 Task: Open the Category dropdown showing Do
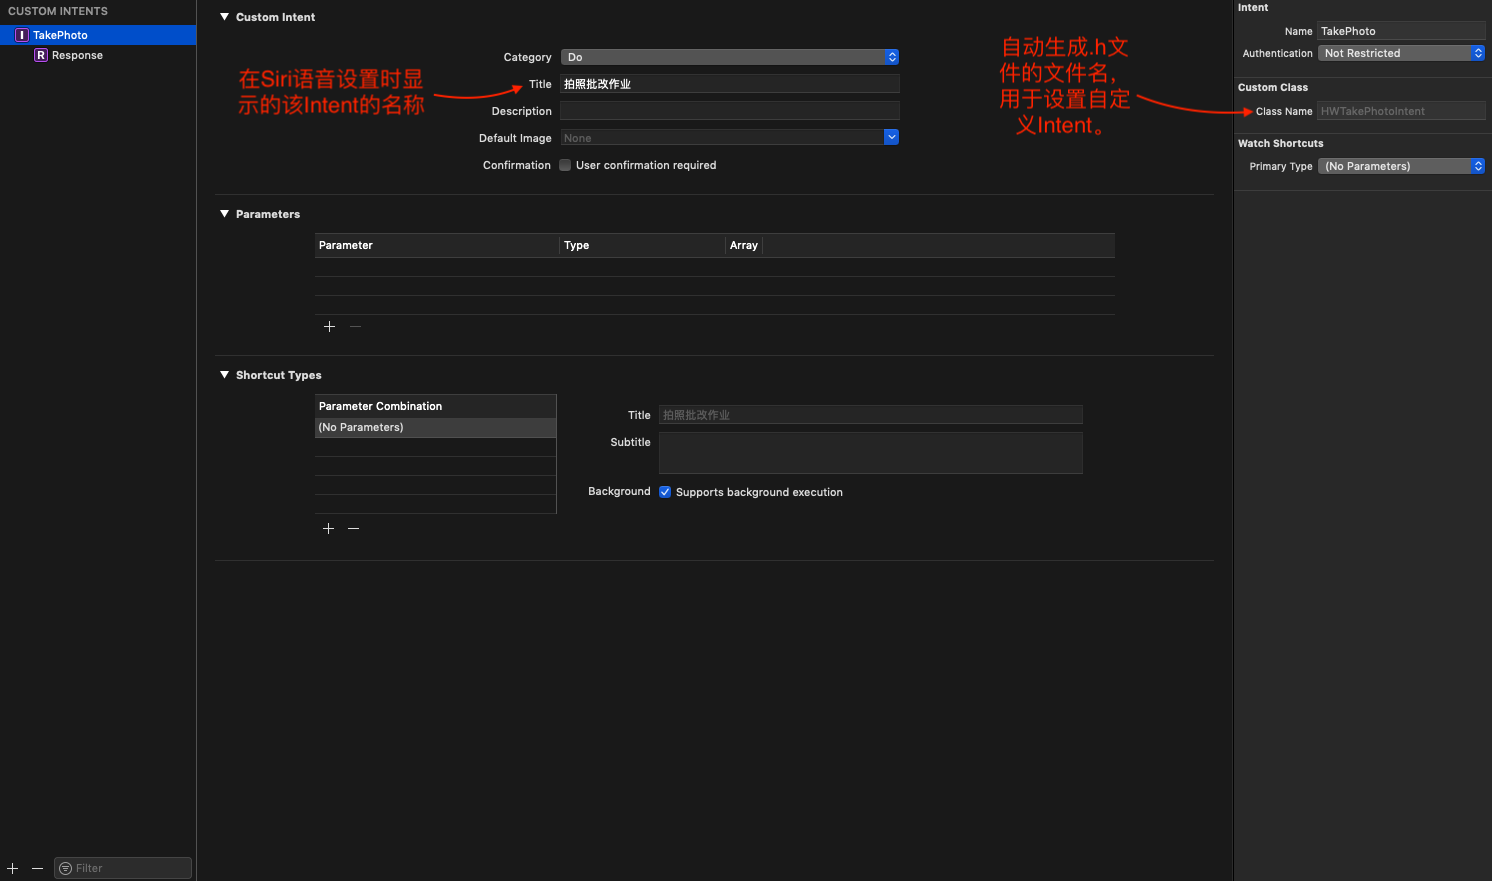pos(729,57)
